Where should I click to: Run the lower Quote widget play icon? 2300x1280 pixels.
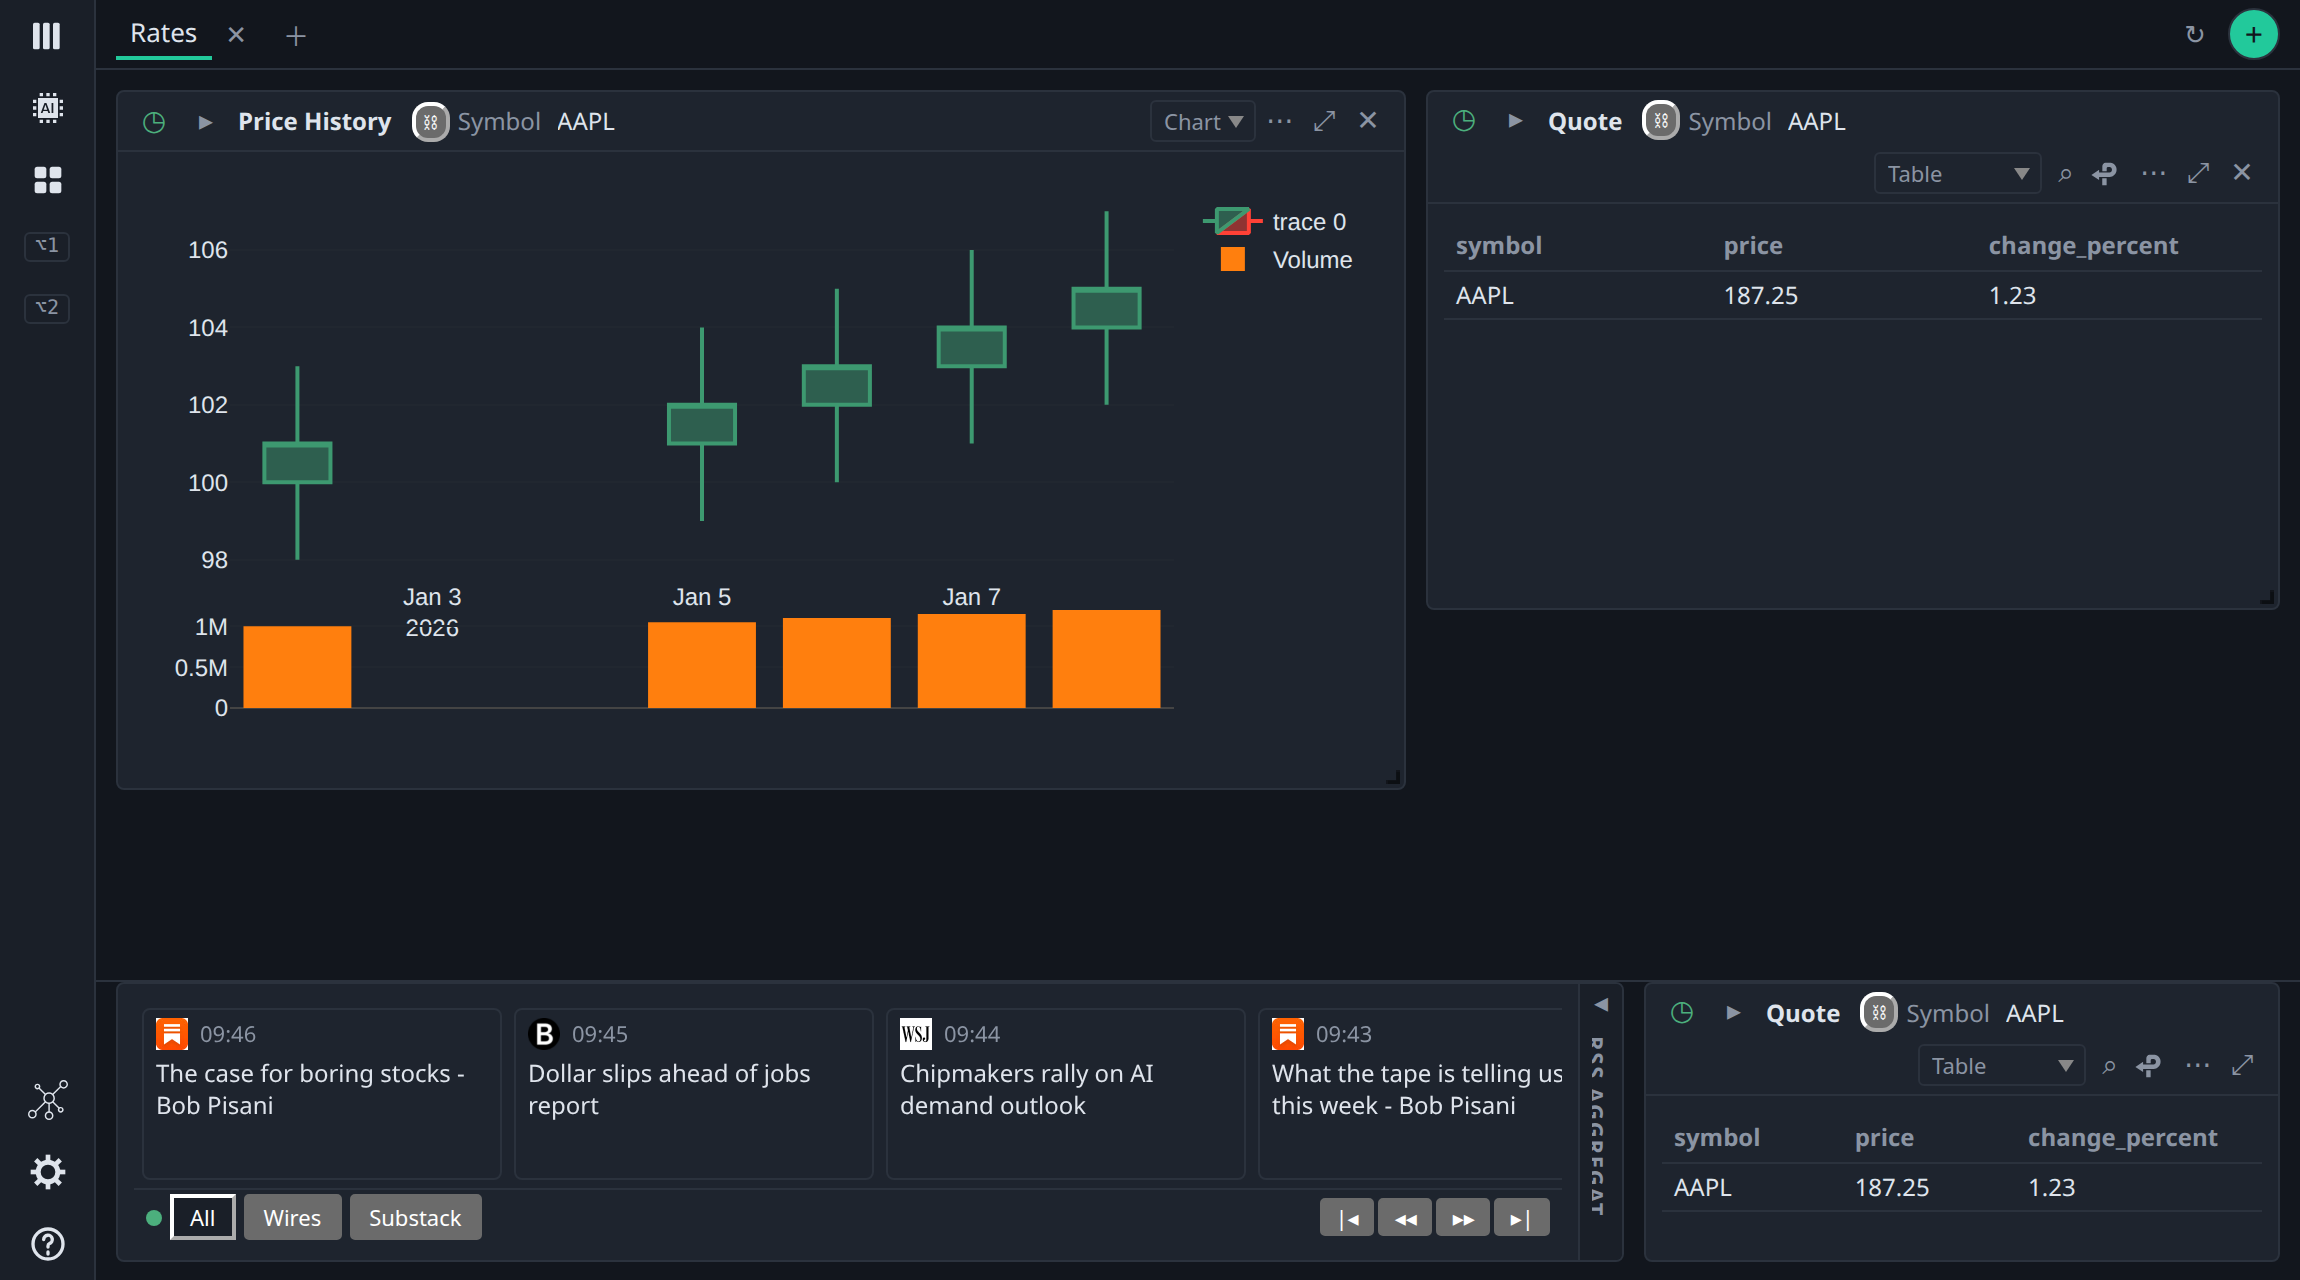click(1733, 1013)
